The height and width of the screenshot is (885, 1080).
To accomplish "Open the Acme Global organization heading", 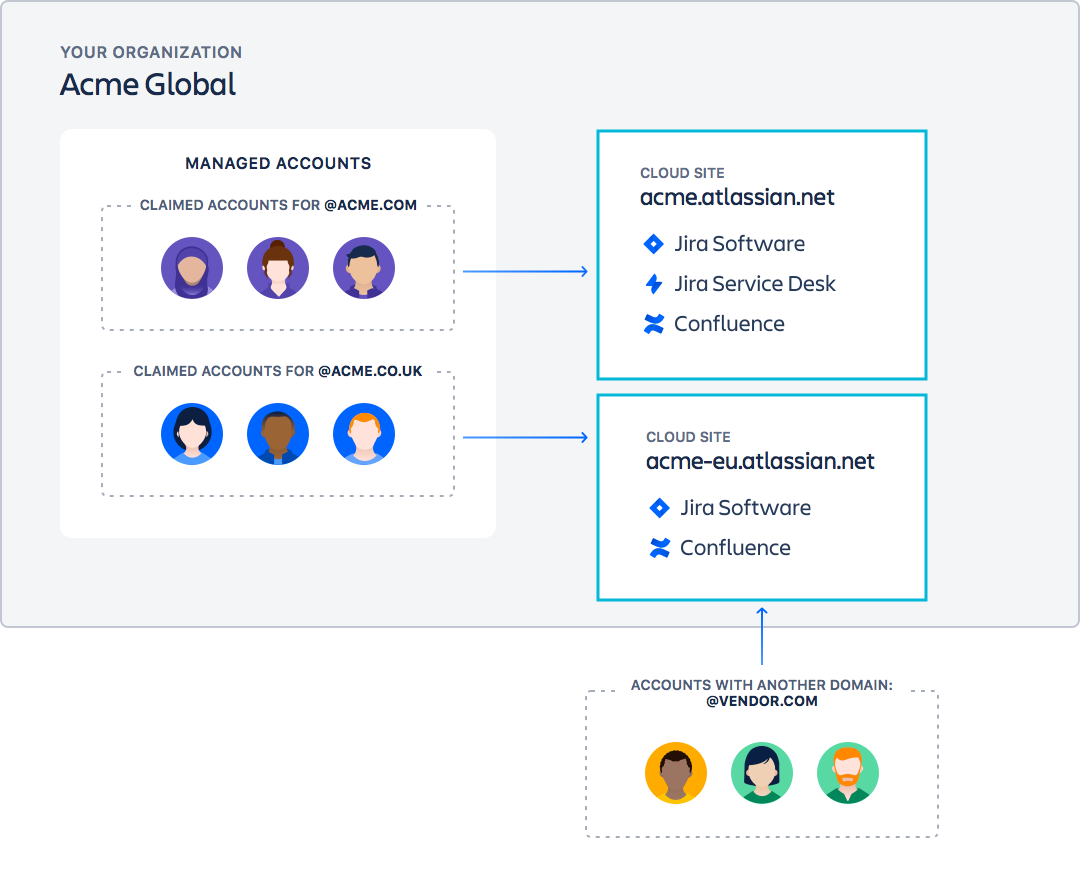I will pos(148,85).
